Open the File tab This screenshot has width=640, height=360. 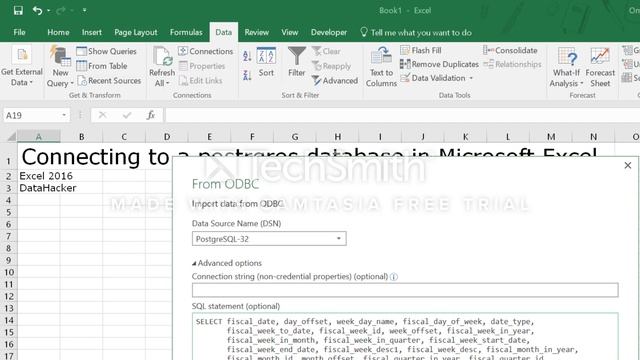pyautogui.click(x=19, y=32)
